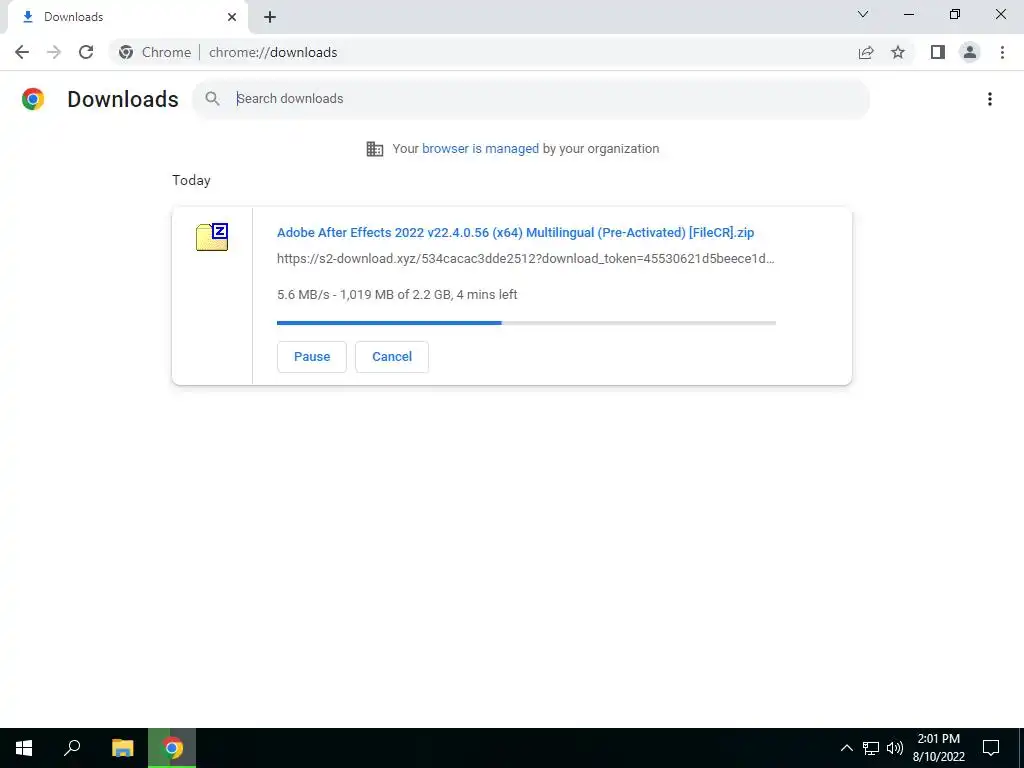The image size is (1024, 768).
Task: Reload the downloads page
Action: coord(86,52)
